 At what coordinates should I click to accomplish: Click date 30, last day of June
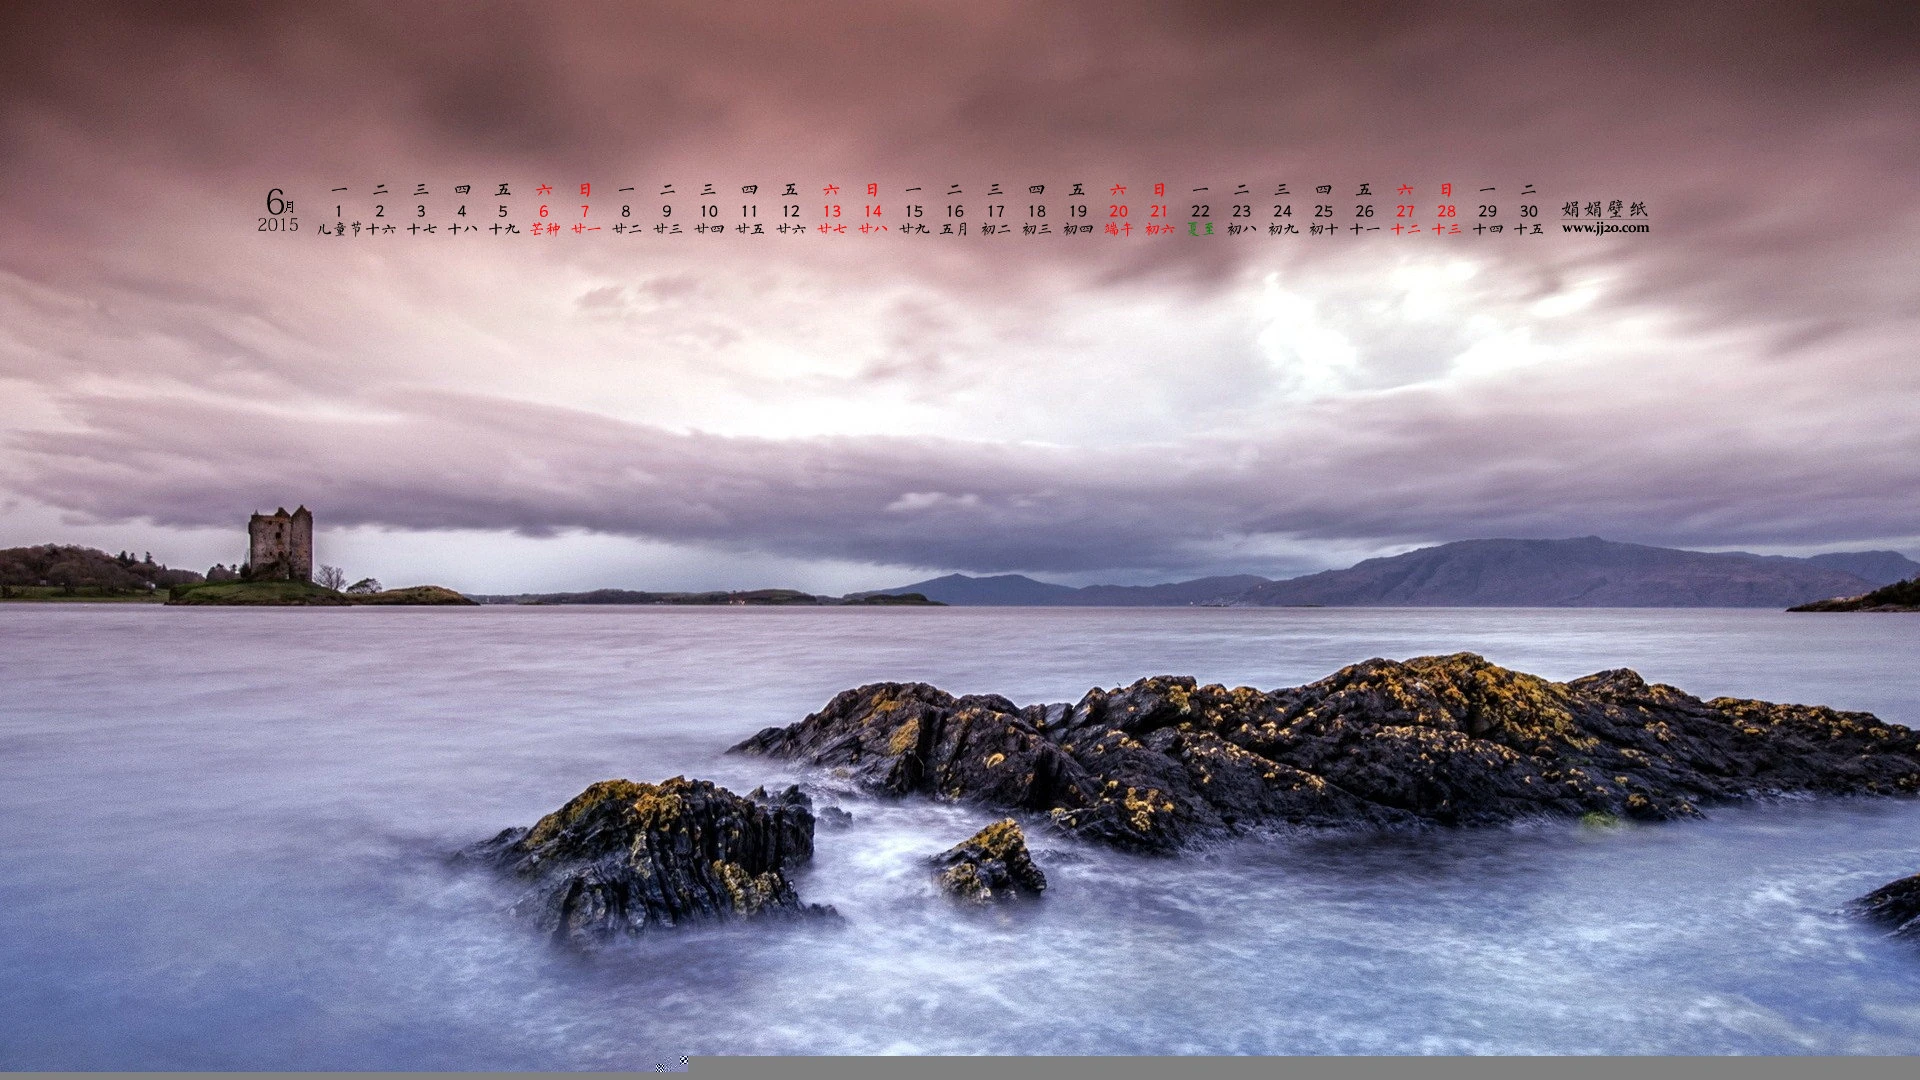(x=1529, y=211)
